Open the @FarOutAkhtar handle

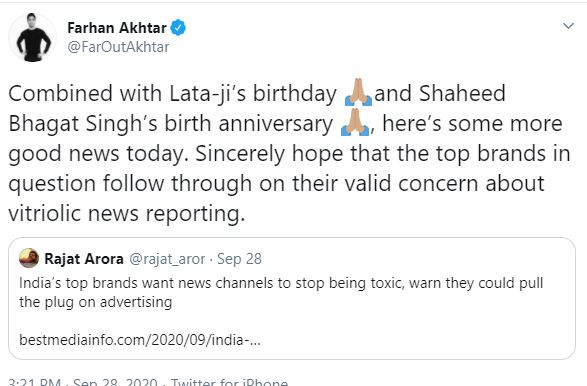(x=118, y=47)
